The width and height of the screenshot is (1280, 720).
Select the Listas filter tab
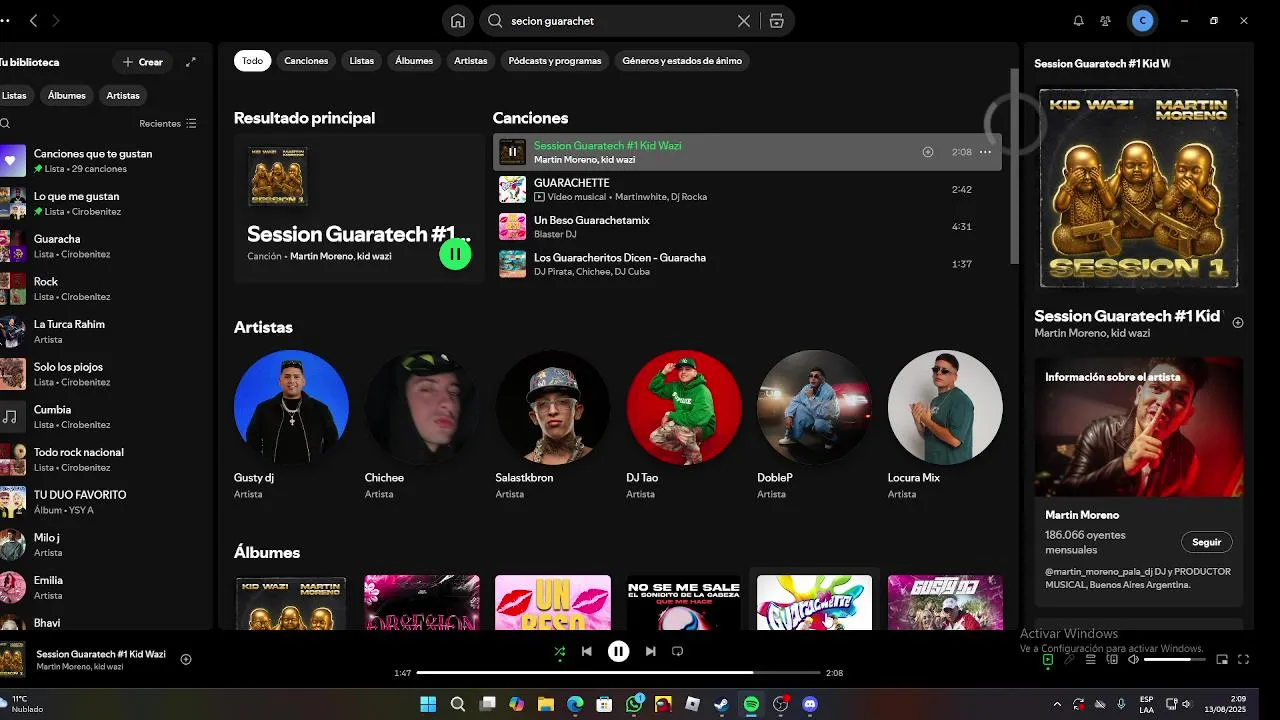[362, 61]
